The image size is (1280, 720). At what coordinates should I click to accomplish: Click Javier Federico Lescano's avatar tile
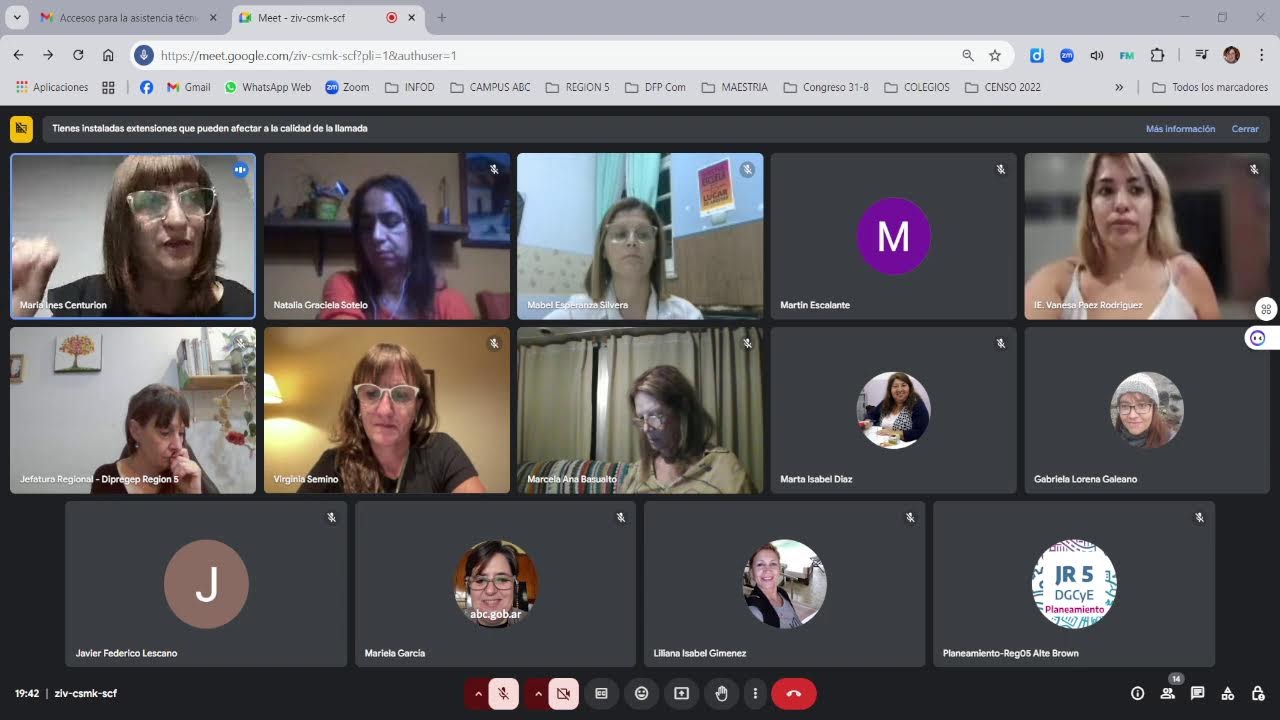tap(206, 584)
